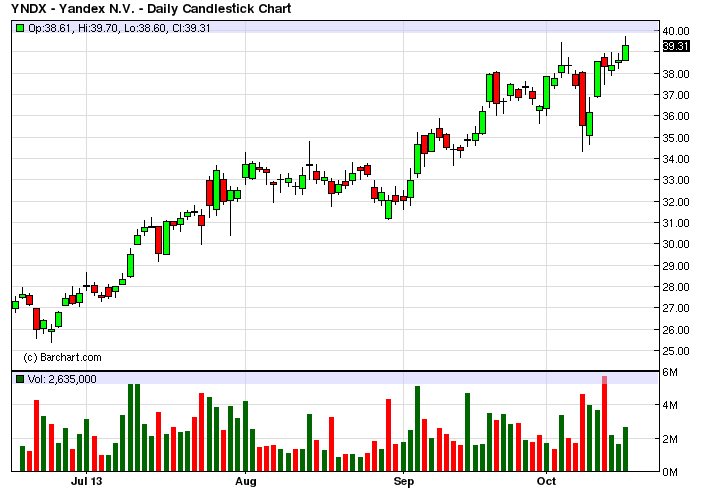Click the 27.00 price axis label
703x493 pixels.
[676, 308]
